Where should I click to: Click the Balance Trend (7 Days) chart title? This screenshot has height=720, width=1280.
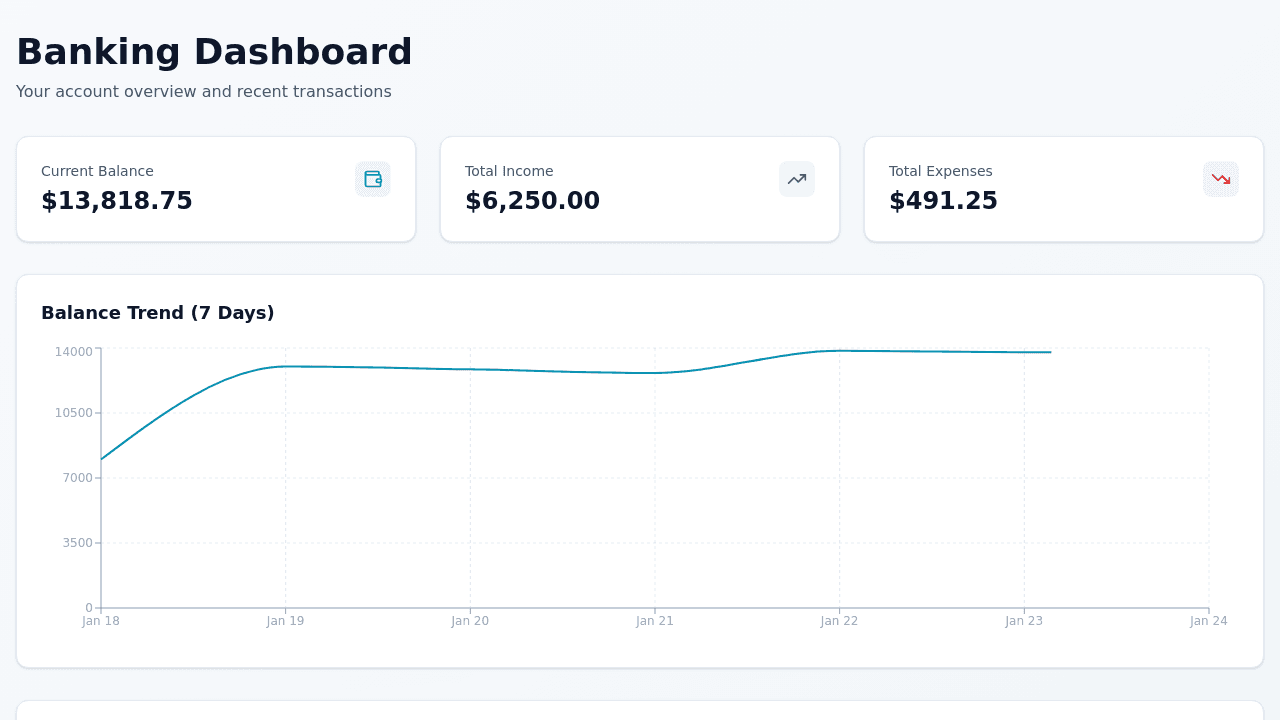point(157,313)
